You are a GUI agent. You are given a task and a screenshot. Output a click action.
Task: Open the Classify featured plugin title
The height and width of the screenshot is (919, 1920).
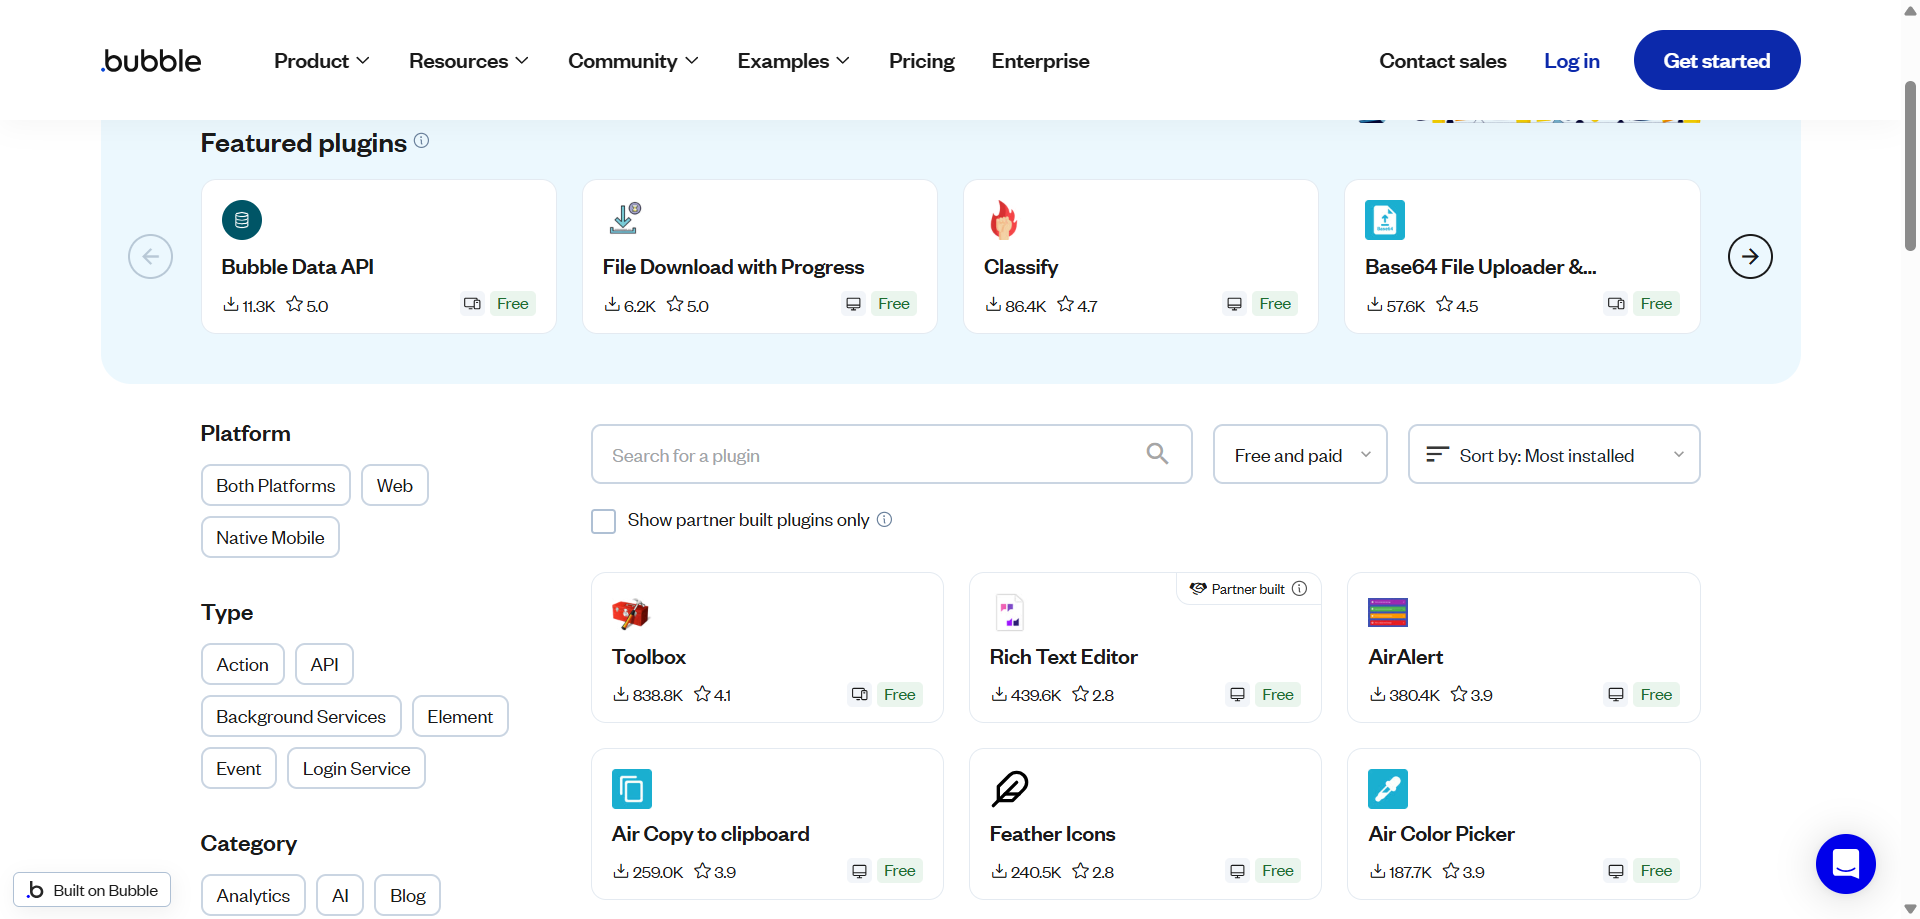coord(1021,267)
